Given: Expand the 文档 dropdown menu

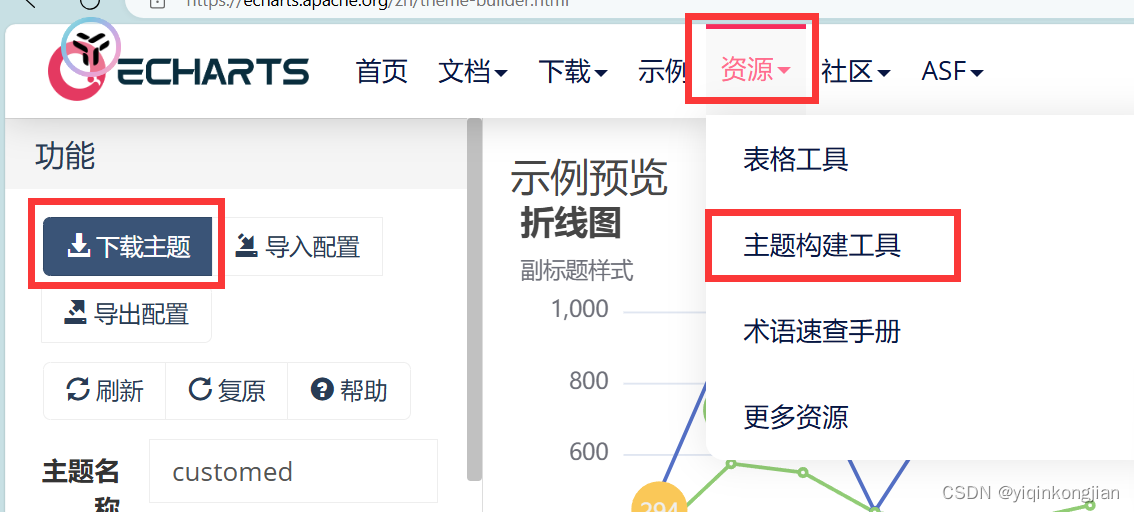Looking at the screenshot, I should pos(472,72).
